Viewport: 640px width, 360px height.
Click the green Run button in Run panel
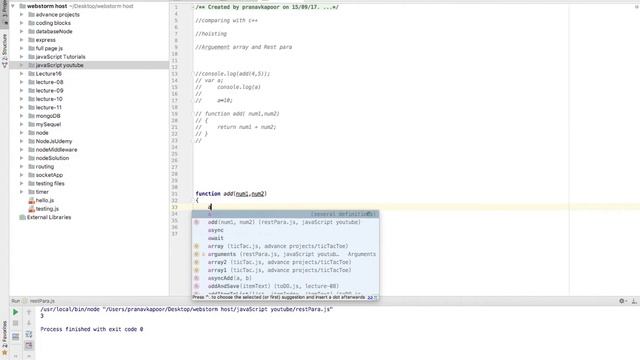click(16, 312)
